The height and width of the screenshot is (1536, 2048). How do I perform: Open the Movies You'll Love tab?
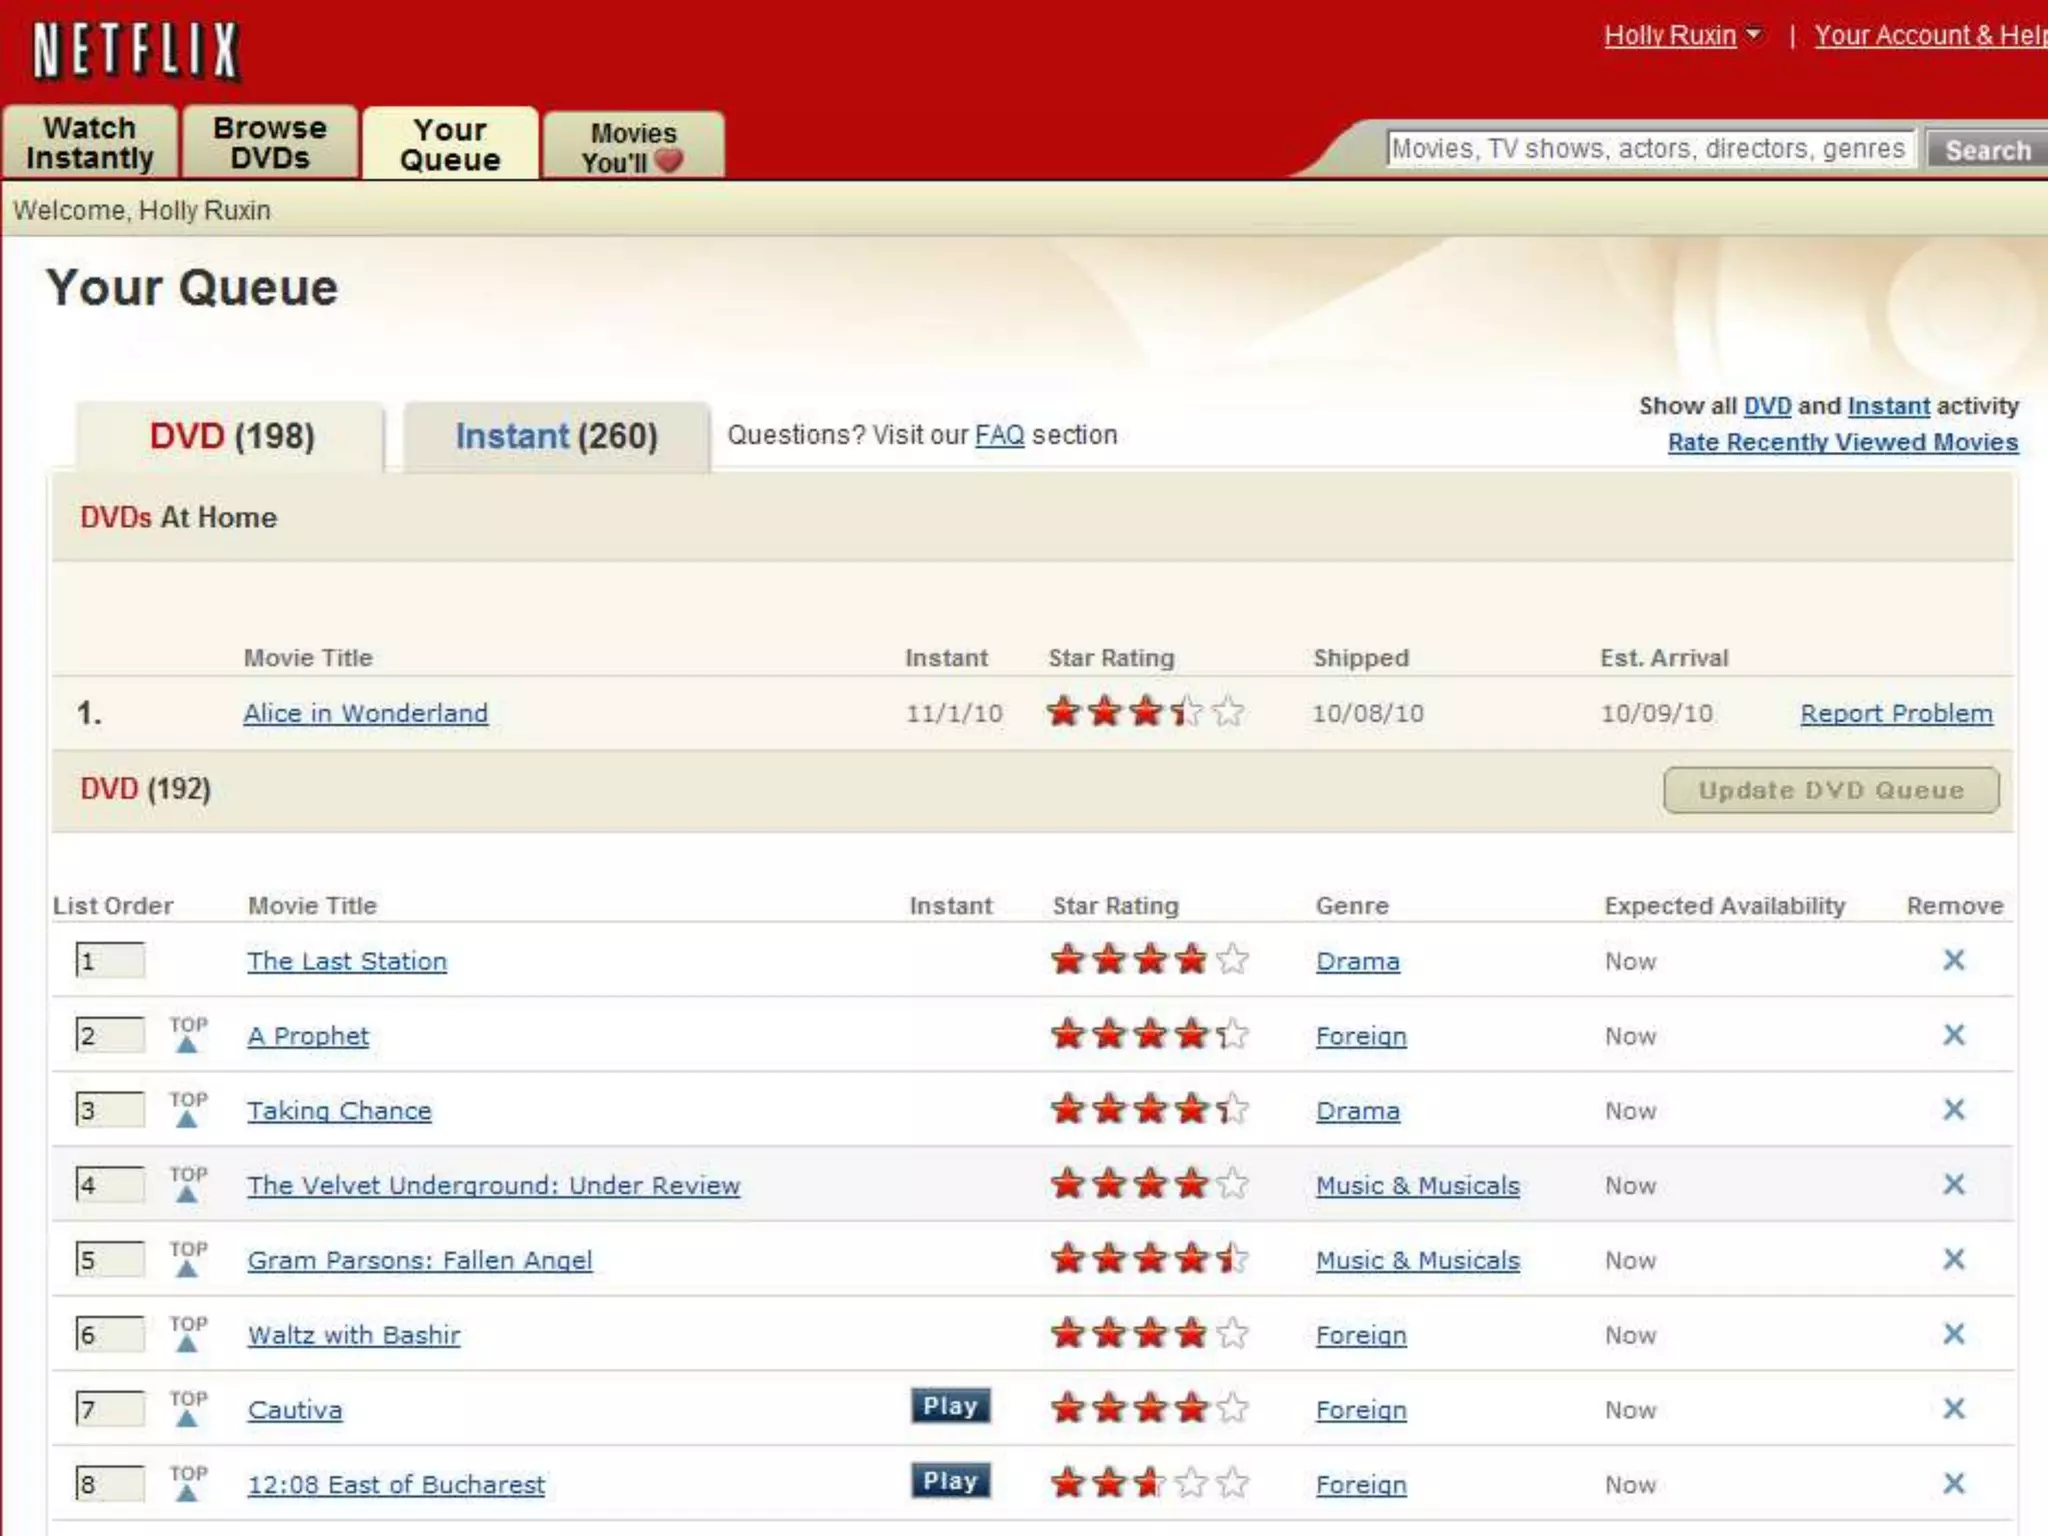[633, 147]
